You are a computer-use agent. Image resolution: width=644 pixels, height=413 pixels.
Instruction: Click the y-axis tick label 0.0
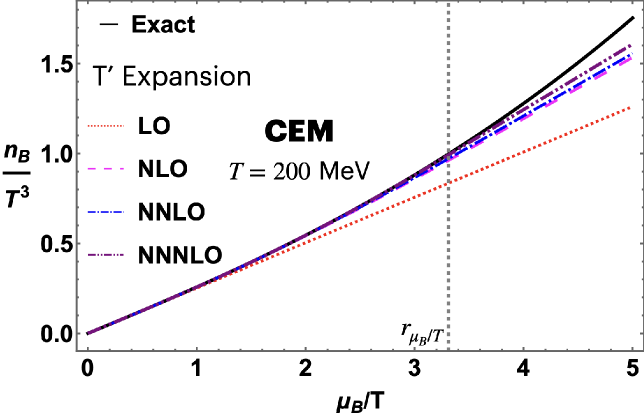coord(55,334)
